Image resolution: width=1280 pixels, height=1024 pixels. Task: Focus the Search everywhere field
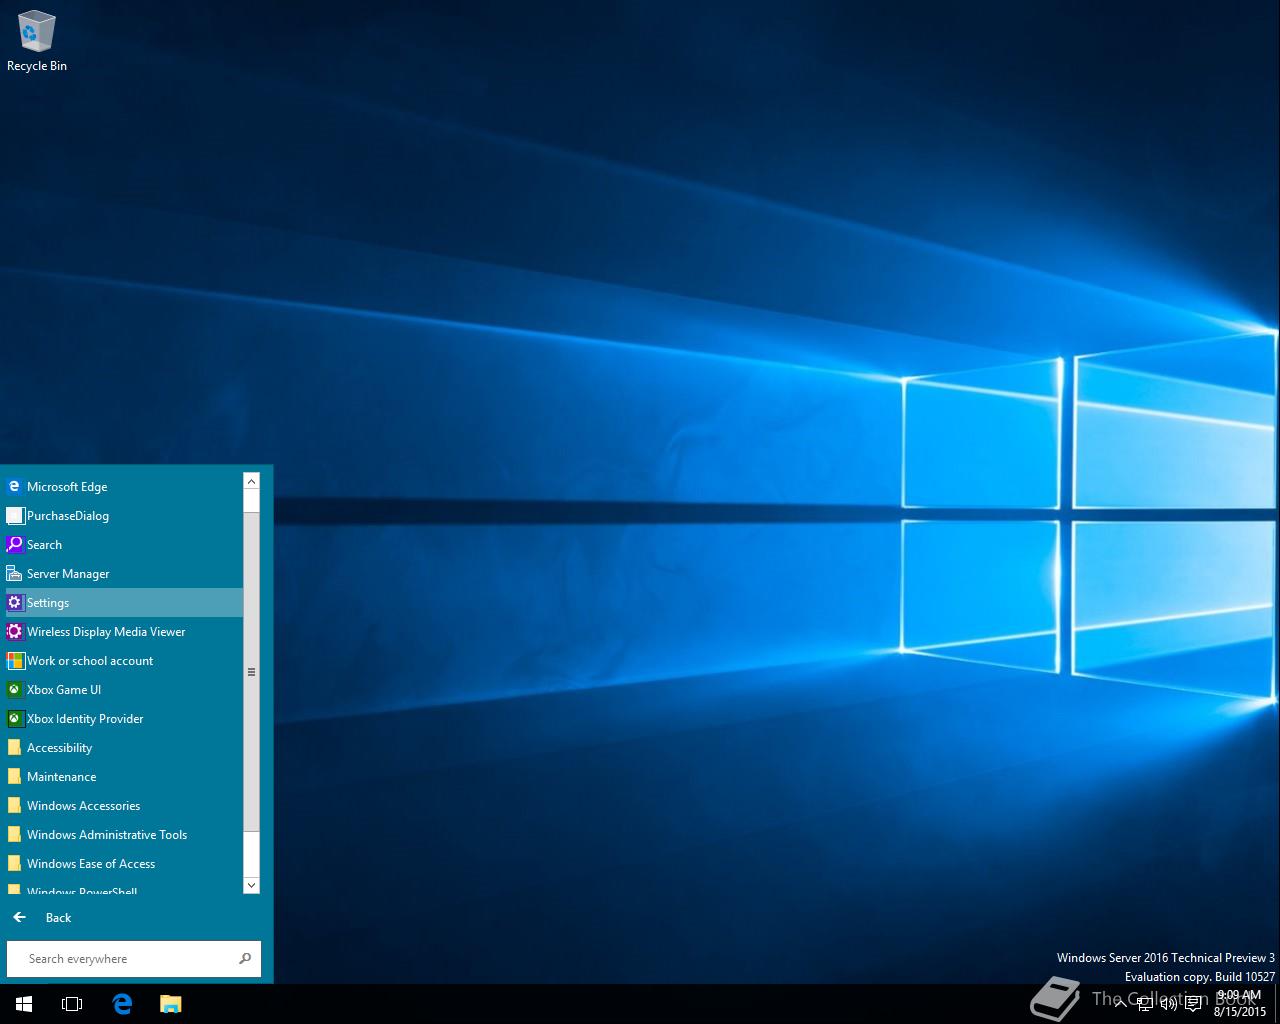134,958
